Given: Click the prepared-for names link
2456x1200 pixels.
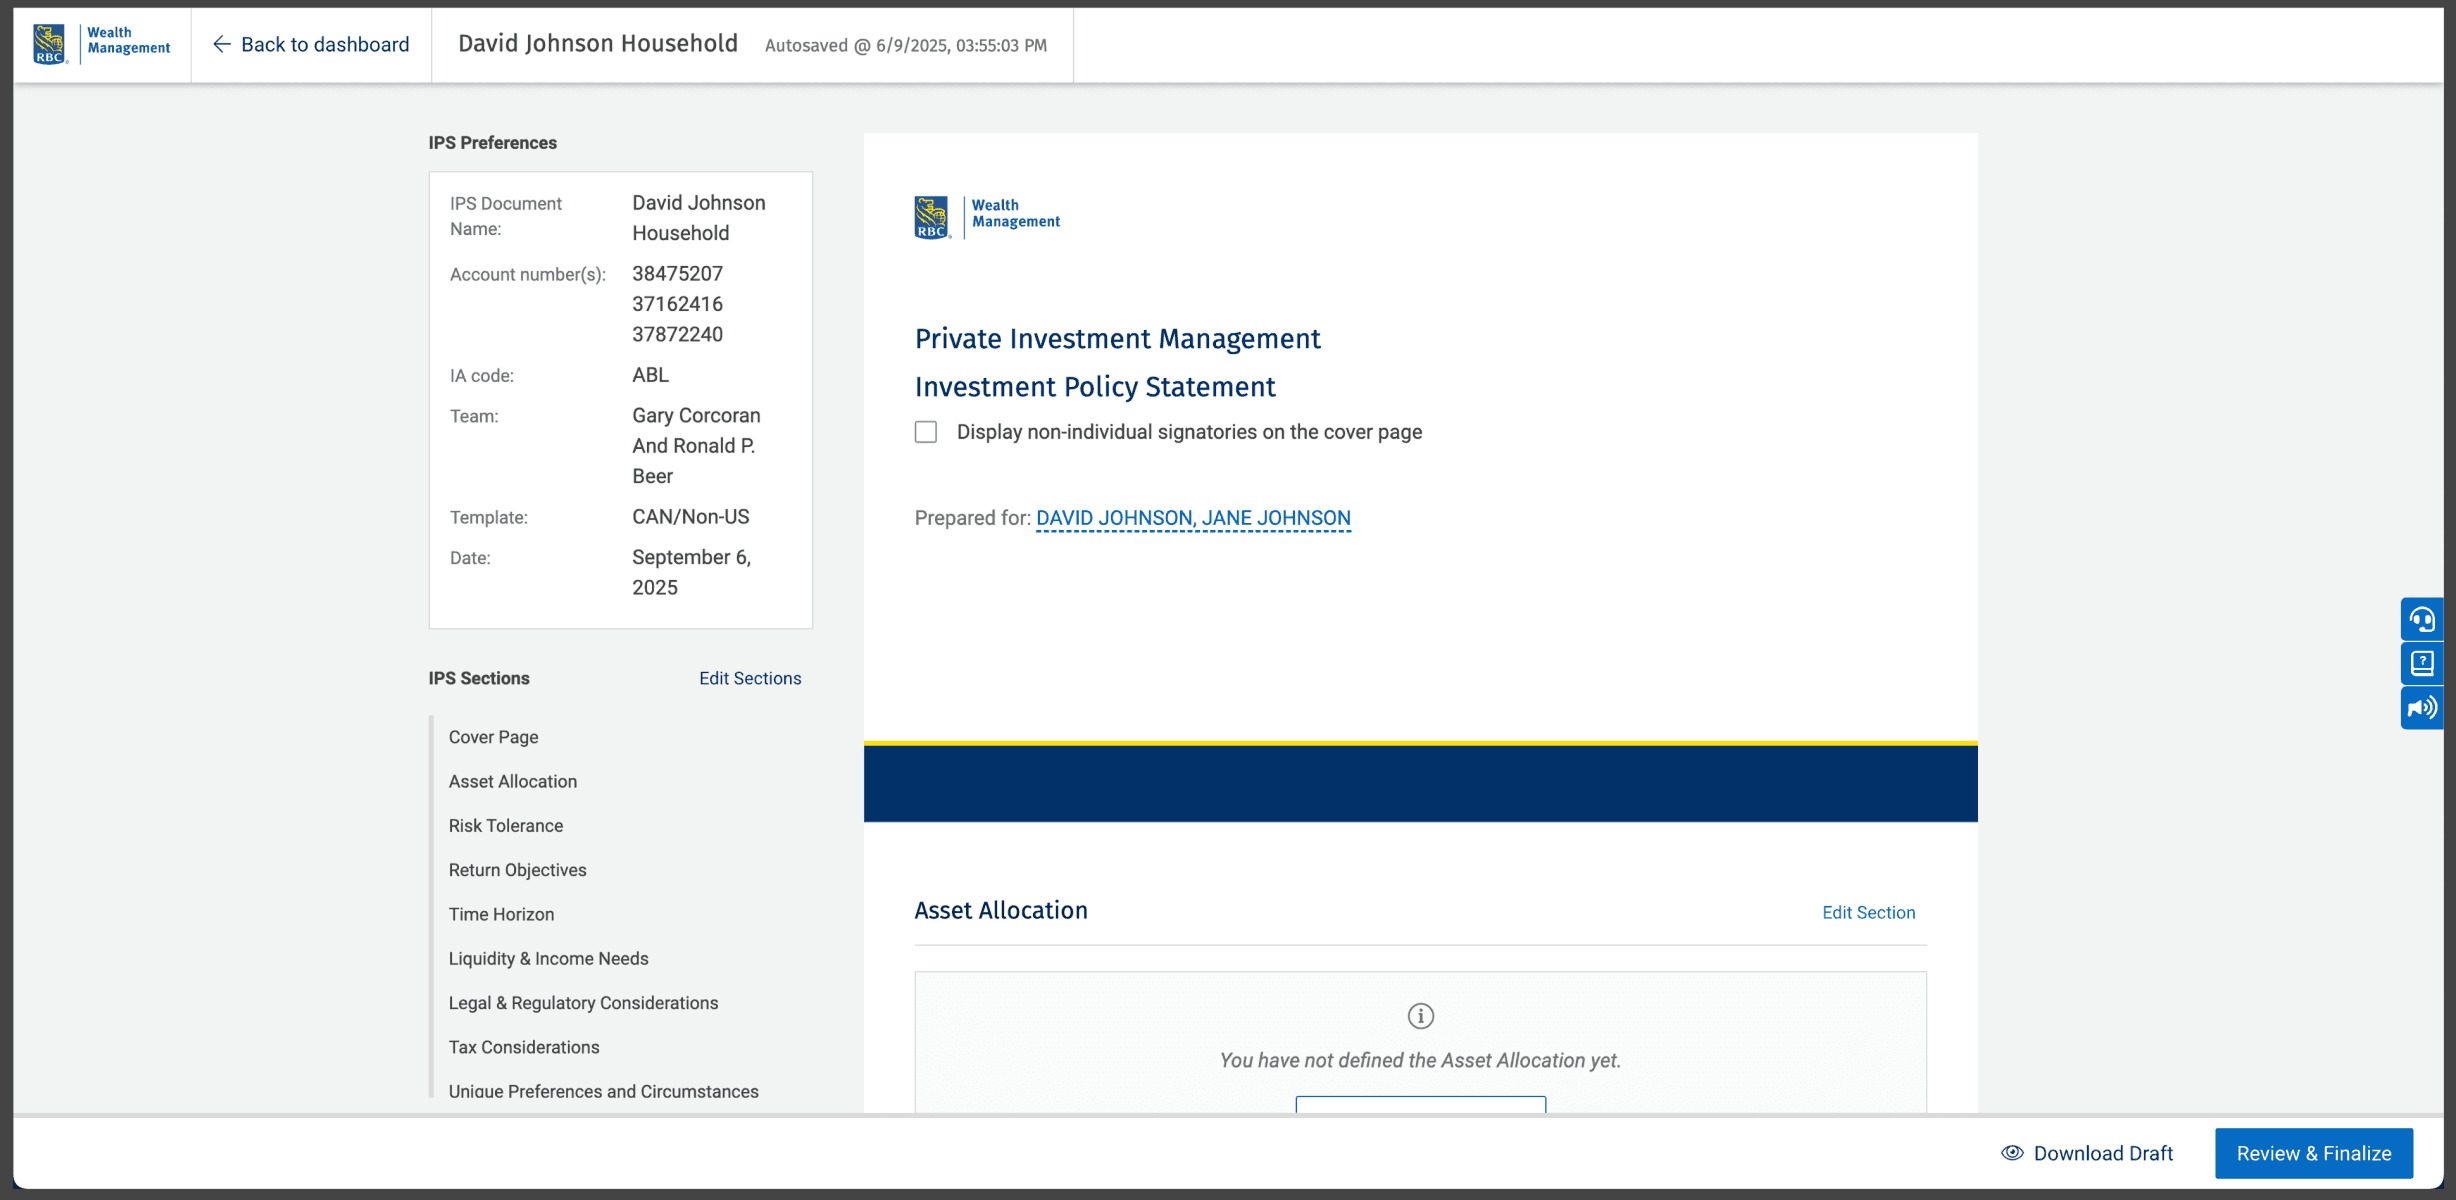Looking at the screenshot, I should (1193, 518).
